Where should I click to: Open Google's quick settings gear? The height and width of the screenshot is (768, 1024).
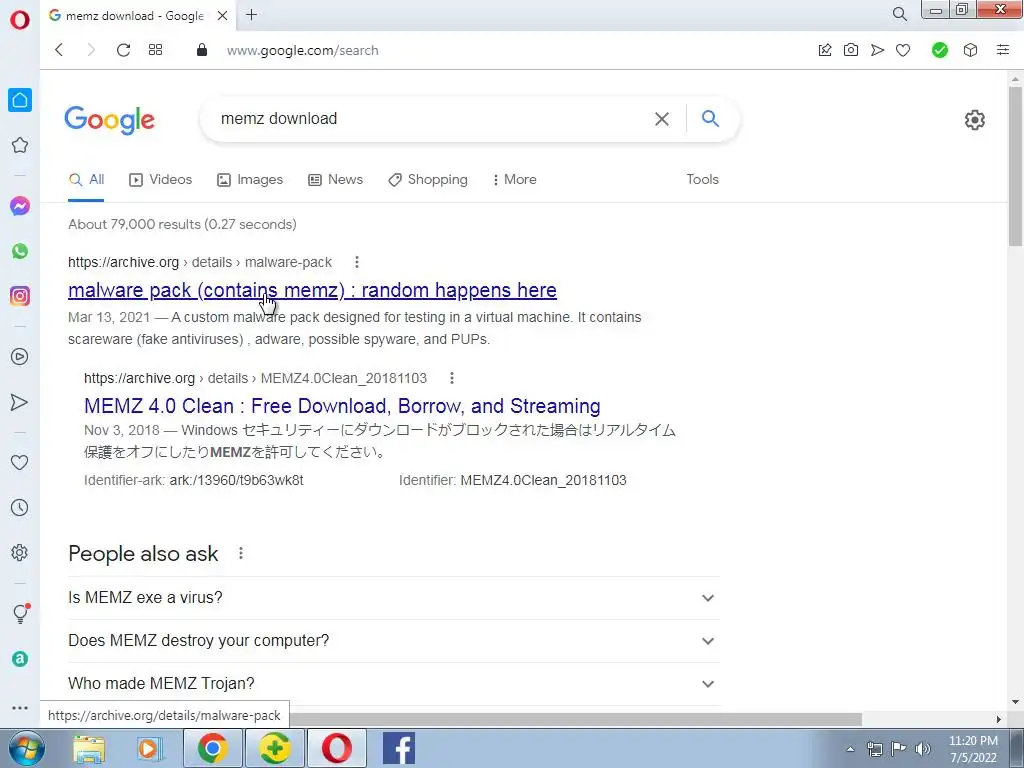click(974, 120)
